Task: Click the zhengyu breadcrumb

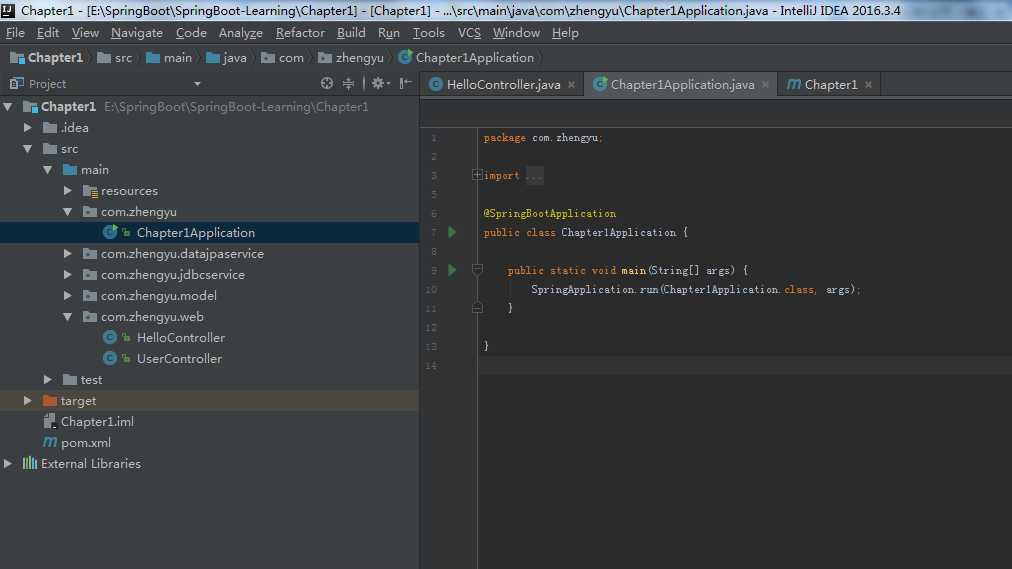Action: point(351,57)
